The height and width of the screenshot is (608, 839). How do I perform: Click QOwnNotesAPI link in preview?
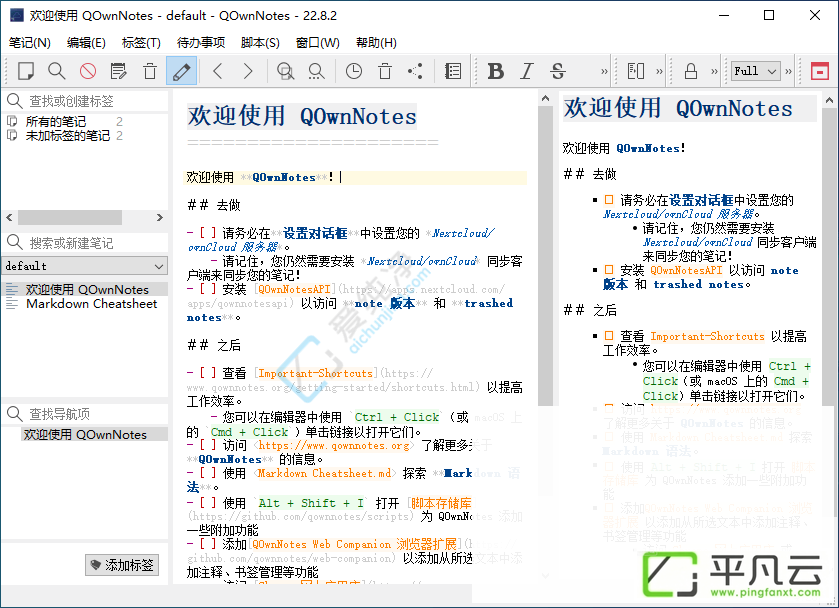tap(686, 270)
